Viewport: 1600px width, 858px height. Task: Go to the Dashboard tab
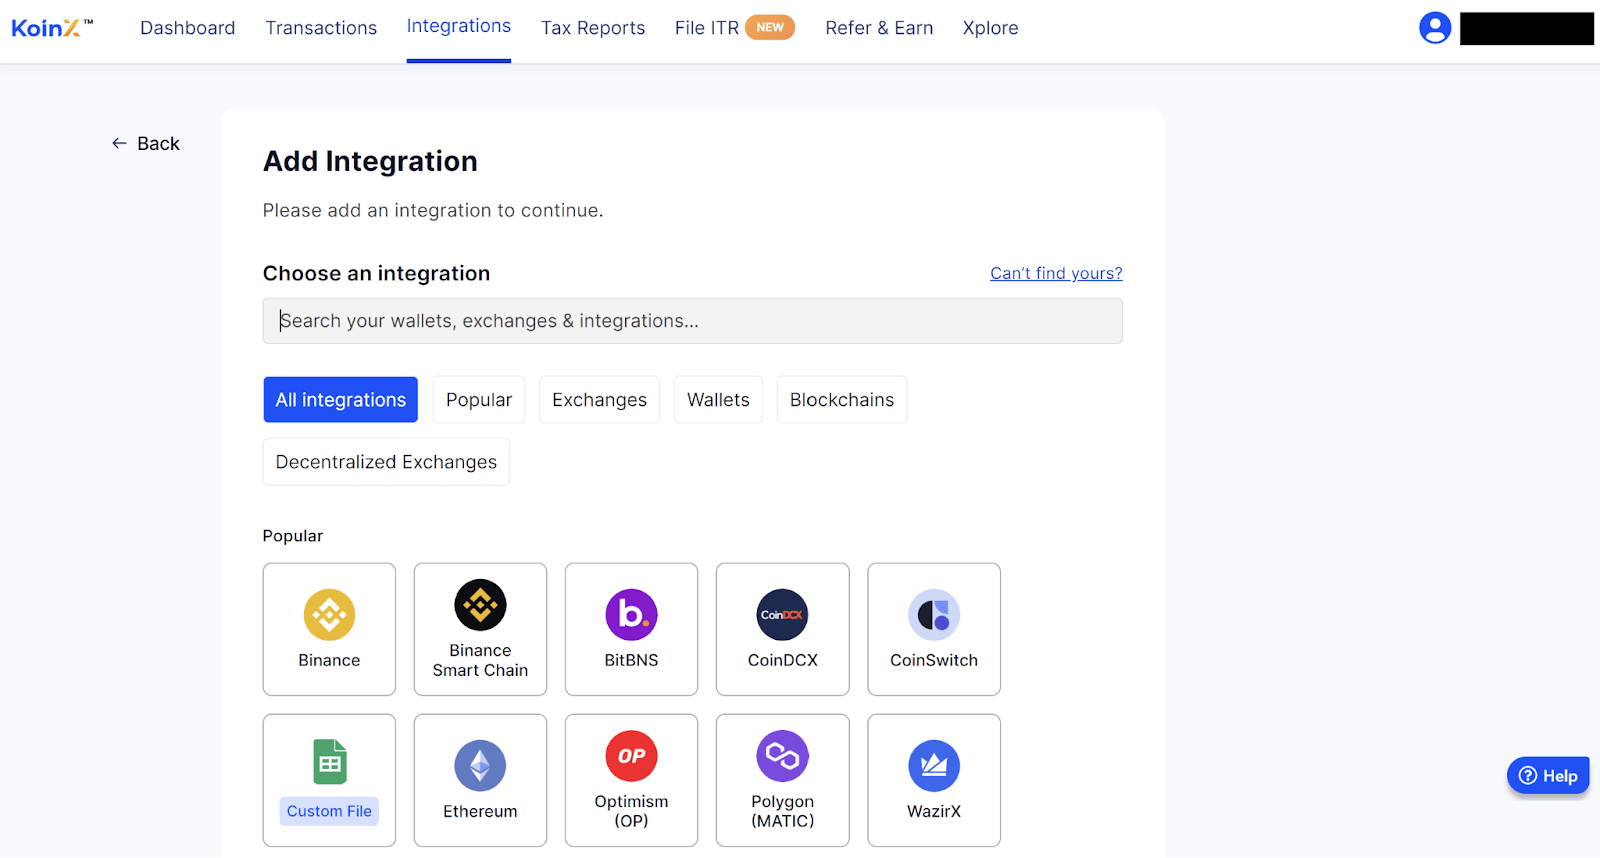coord(188,28)
